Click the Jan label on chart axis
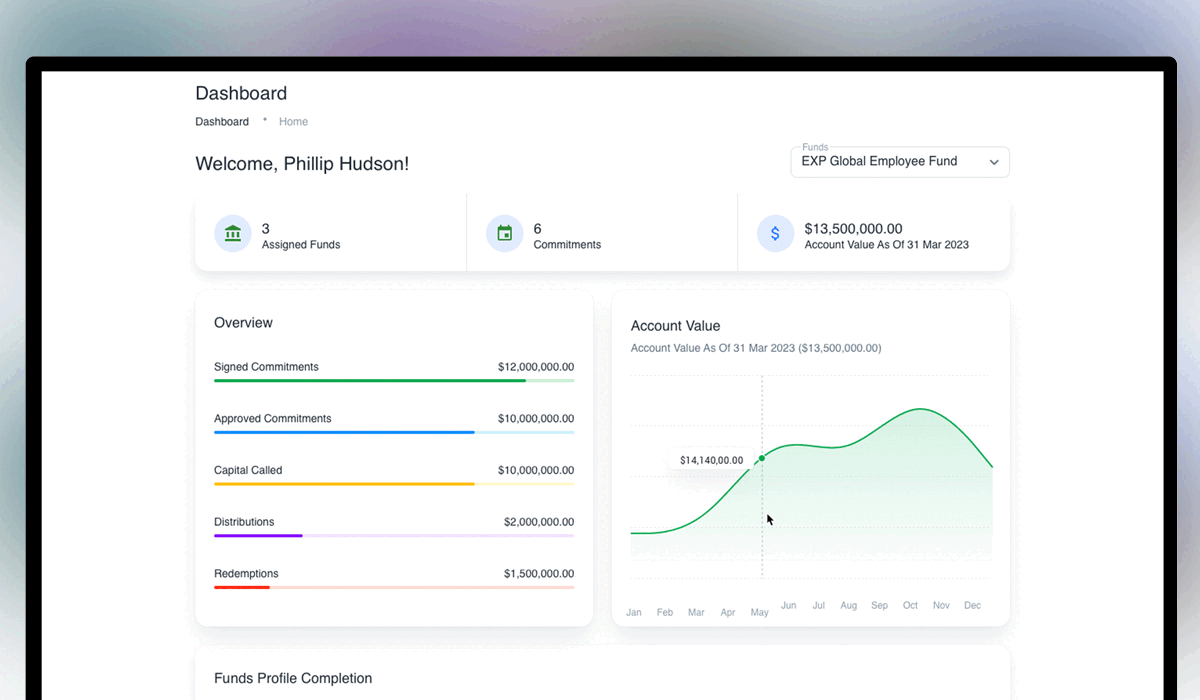Viewport: 1200px width, 700px height. [x=634, y=612]
